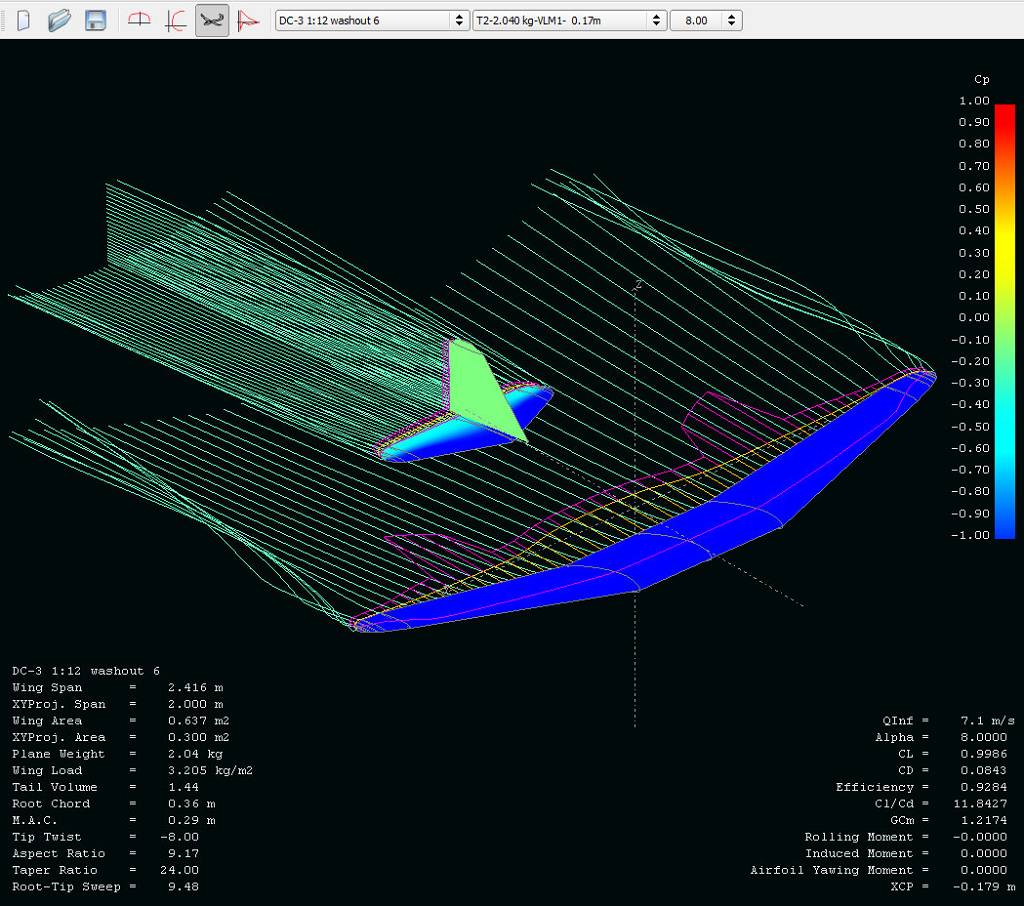The height and width of the screenshot is (906, 1024).
Task: Show the polar graphs view
Action: (176, 20)
